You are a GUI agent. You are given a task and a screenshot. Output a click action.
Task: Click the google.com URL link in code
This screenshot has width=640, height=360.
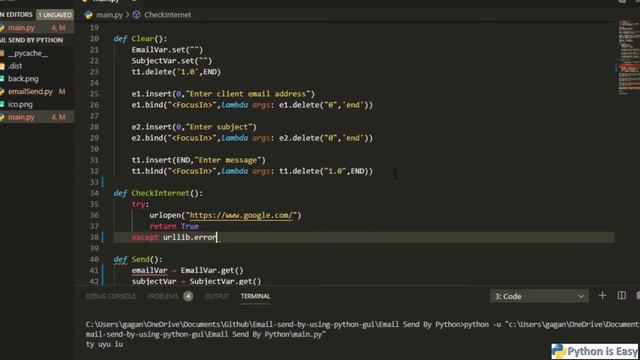point(241,215)
